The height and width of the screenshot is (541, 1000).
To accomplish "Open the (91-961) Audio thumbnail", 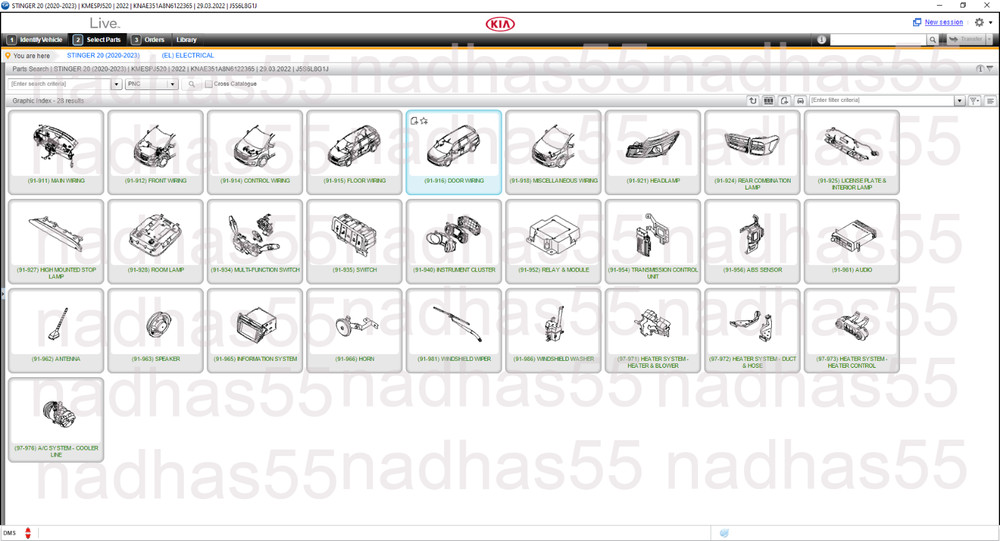I will (852, 242).
